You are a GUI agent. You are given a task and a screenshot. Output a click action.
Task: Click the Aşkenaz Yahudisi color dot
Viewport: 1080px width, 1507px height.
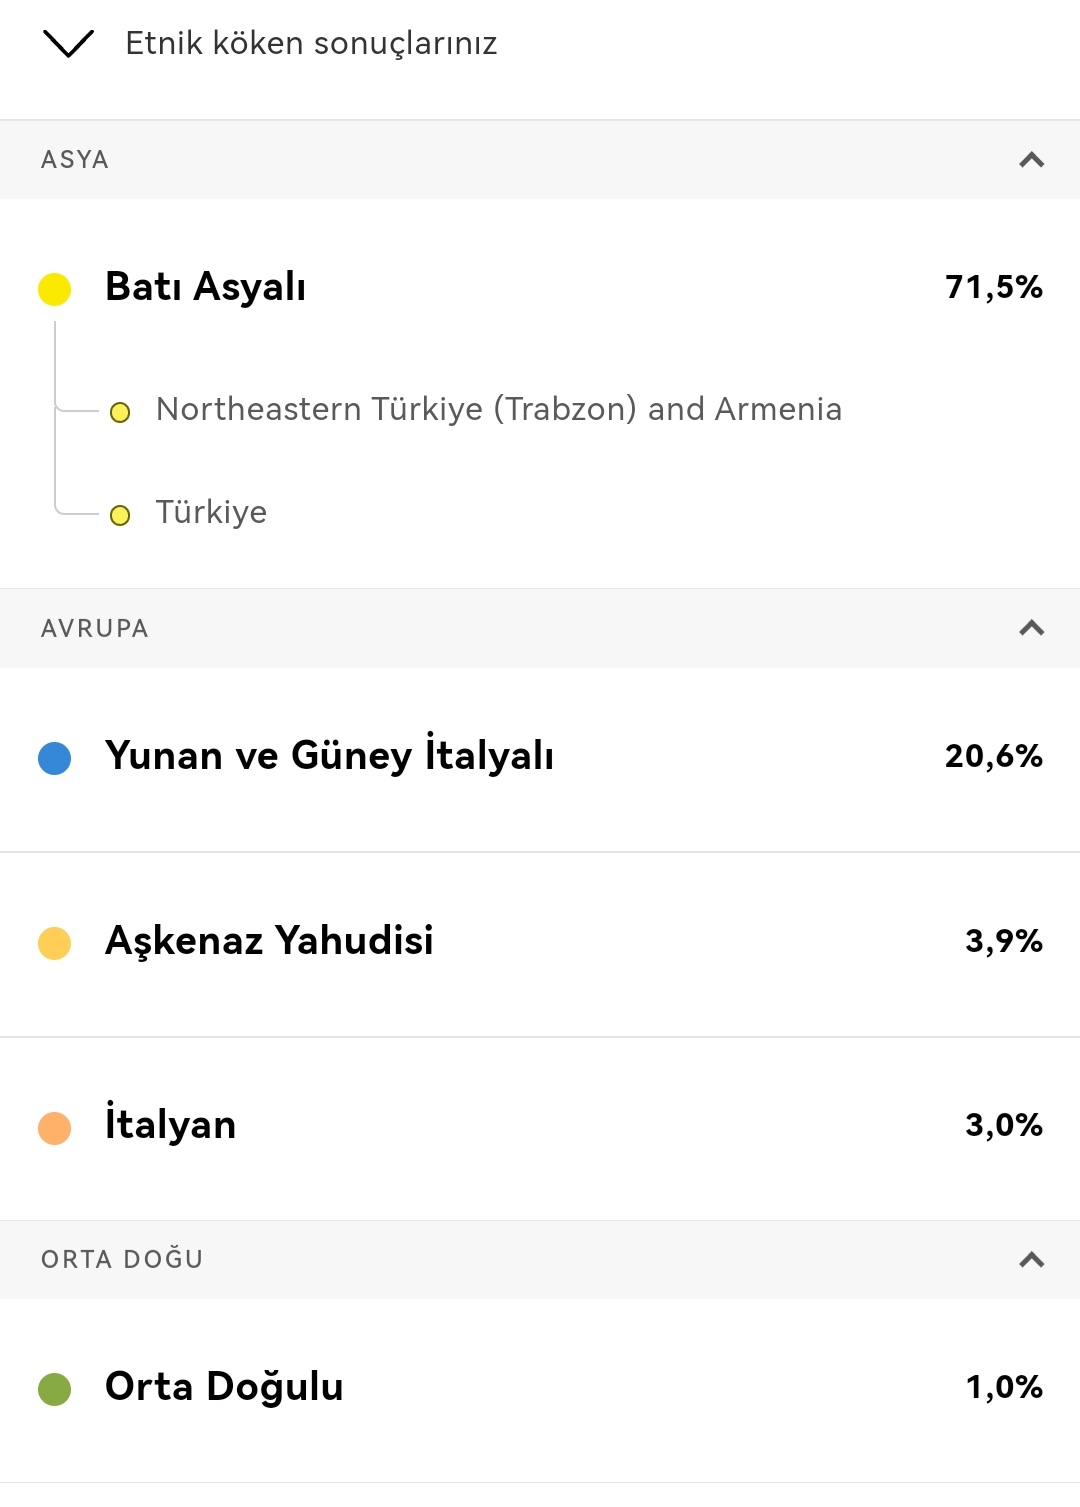pyautogui.click(x=55, y=943)
